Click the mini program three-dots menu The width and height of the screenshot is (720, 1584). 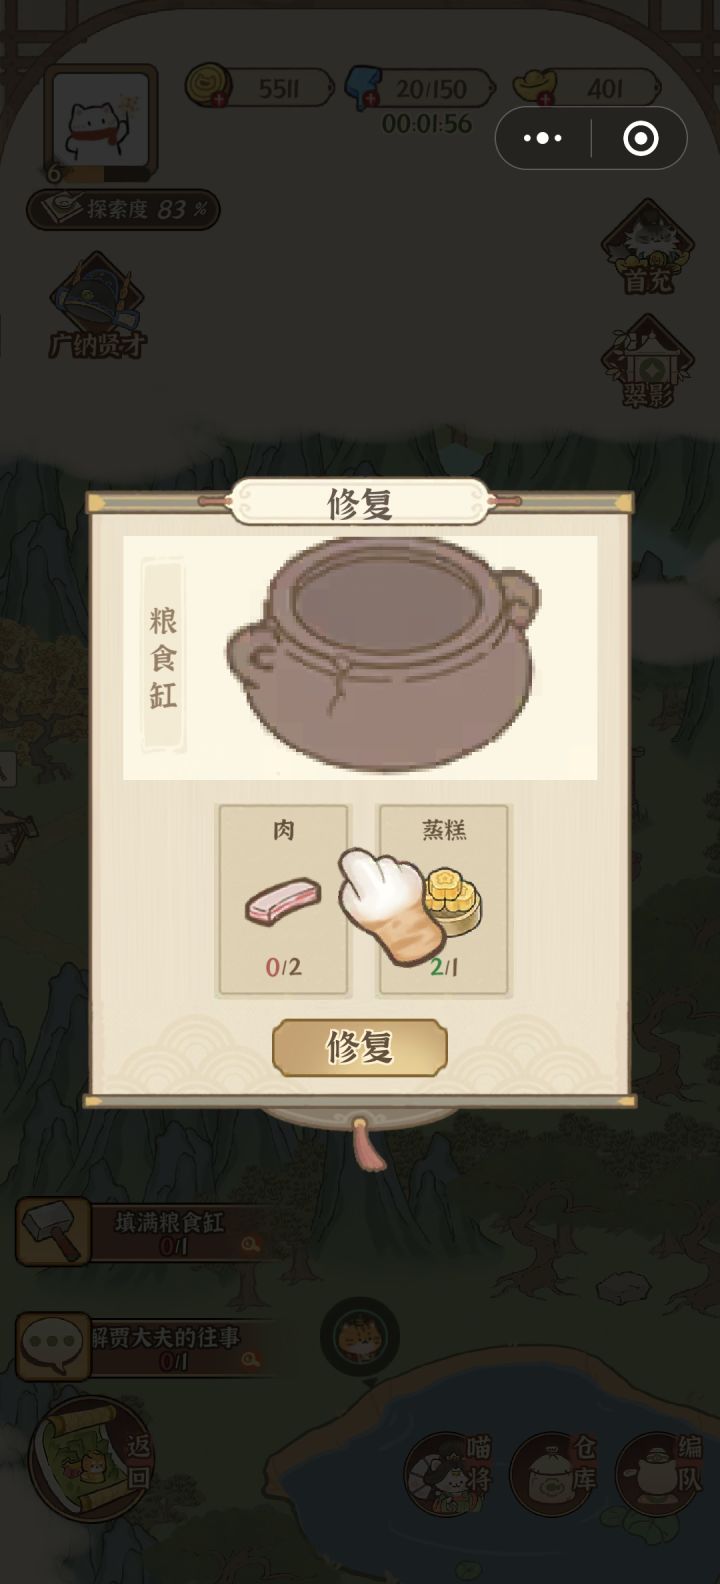543,138
